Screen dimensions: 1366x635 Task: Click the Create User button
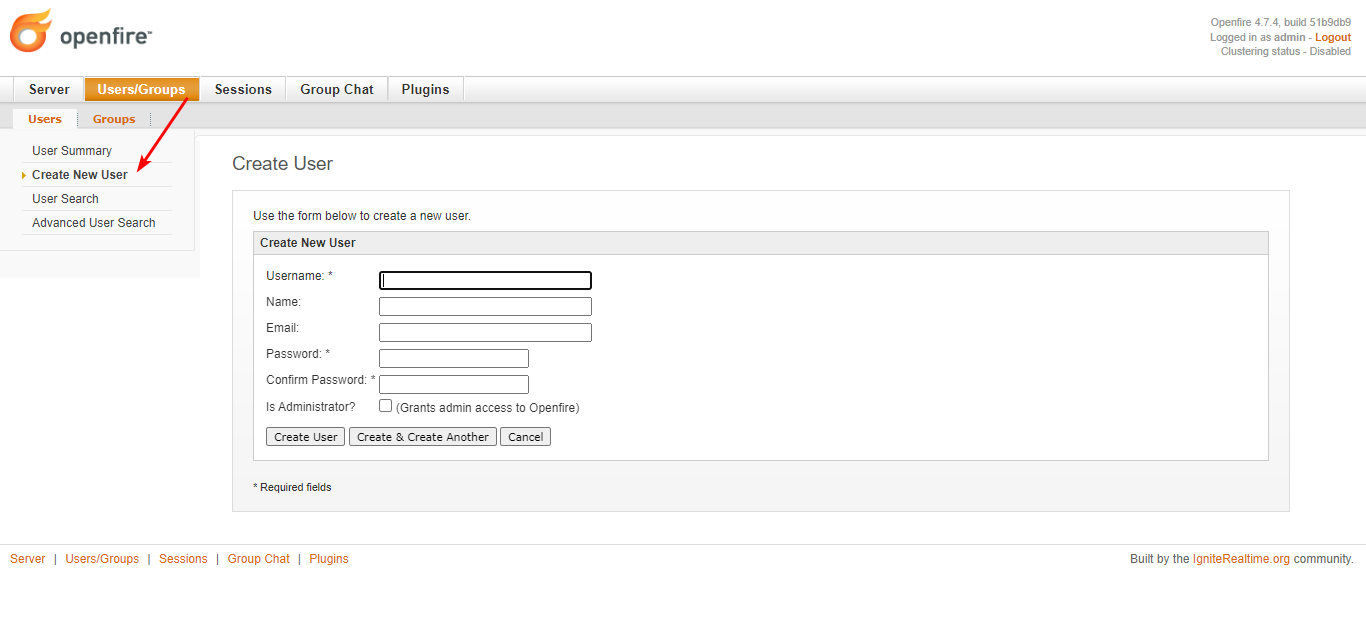pos(305,437)
